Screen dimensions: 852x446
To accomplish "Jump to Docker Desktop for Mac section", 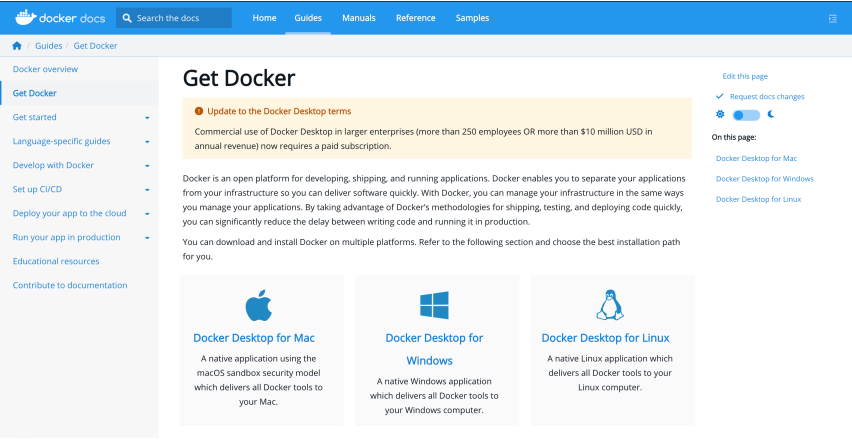I will (x=756, y=158).
